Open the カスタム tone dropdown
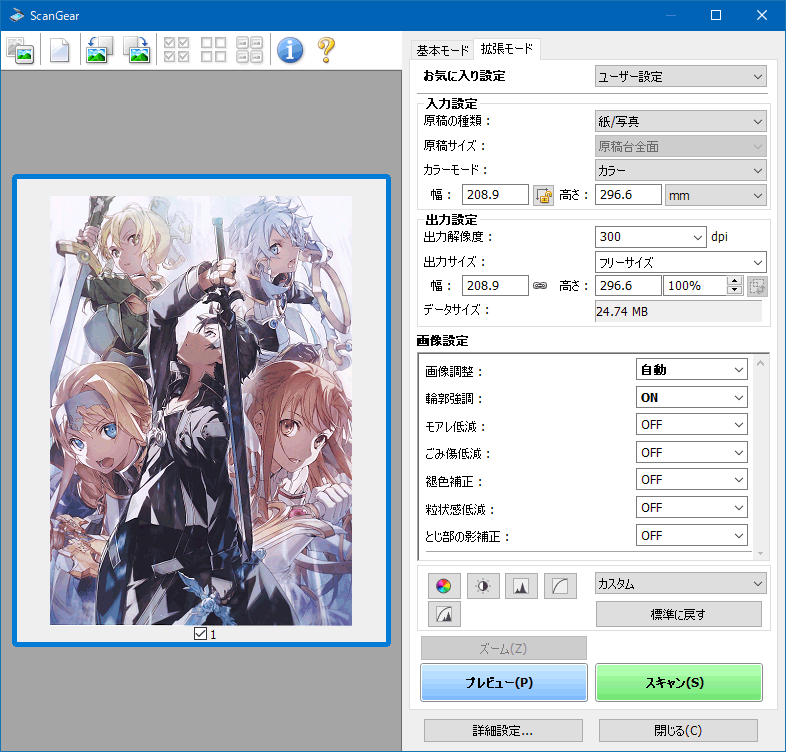Viewport: 786px width, 752px height. pyautogui.click(x=680, y=584)
